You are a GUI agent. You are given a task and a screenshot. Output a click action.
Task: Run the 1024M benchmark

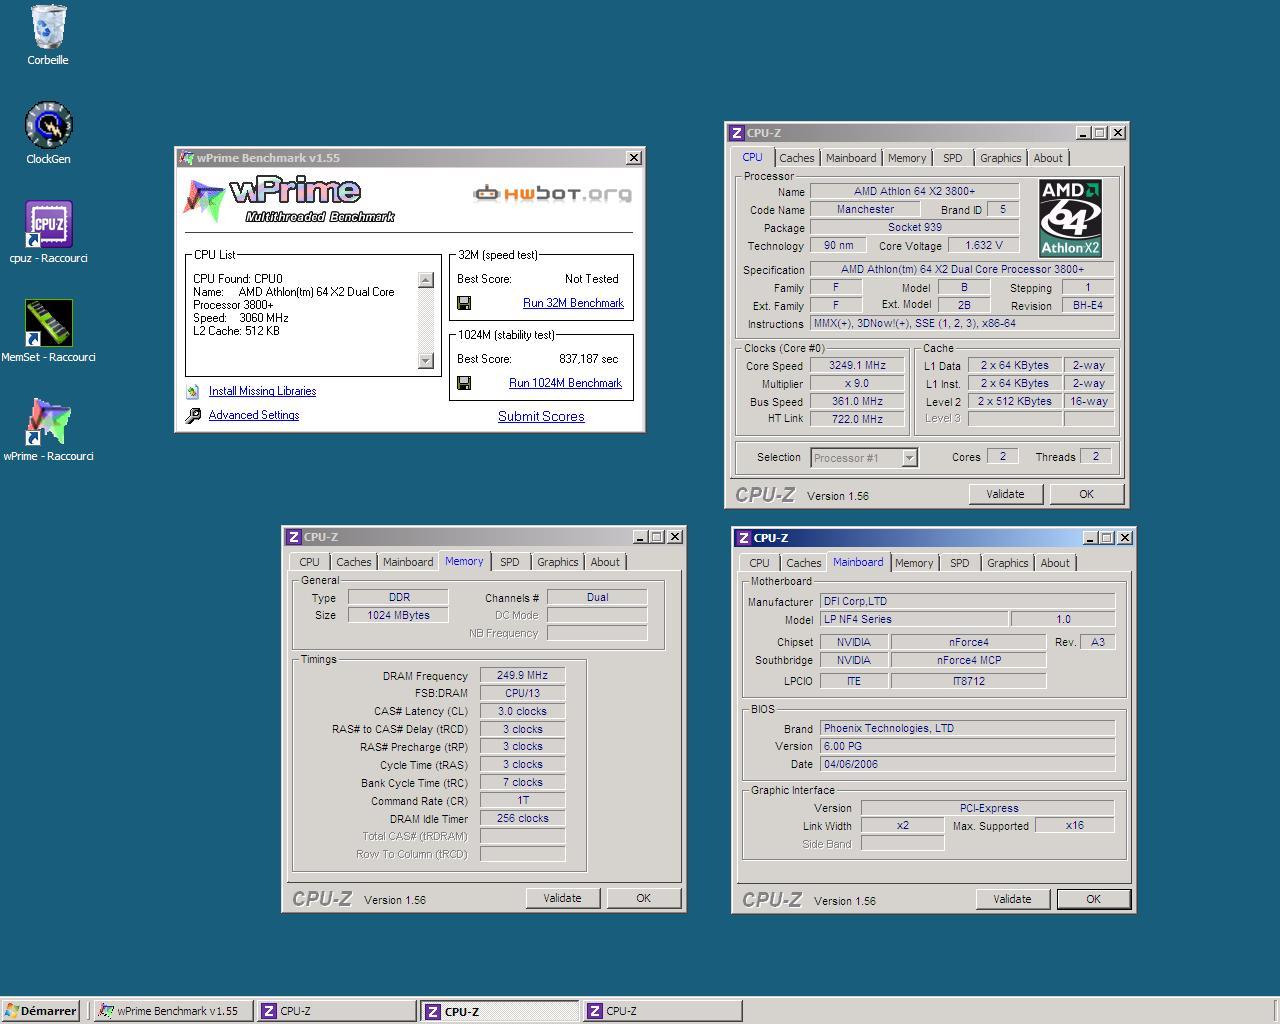565,383
